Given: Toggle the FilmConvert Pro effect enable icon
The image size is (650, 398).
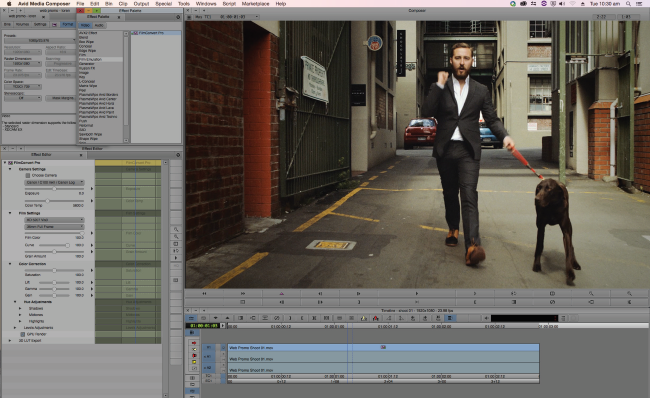Looking at the screenshot, I should [11, 163].
